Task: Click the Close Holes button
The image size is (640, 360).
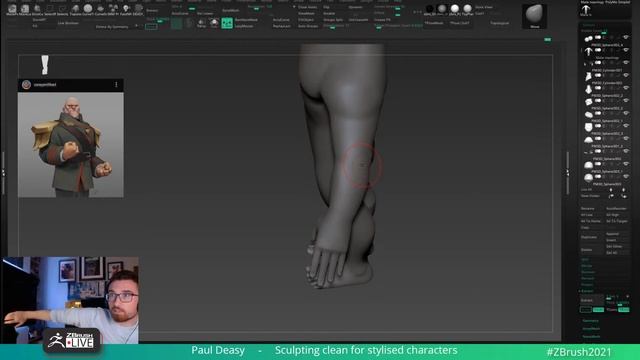Action: (x=307, y=7)
